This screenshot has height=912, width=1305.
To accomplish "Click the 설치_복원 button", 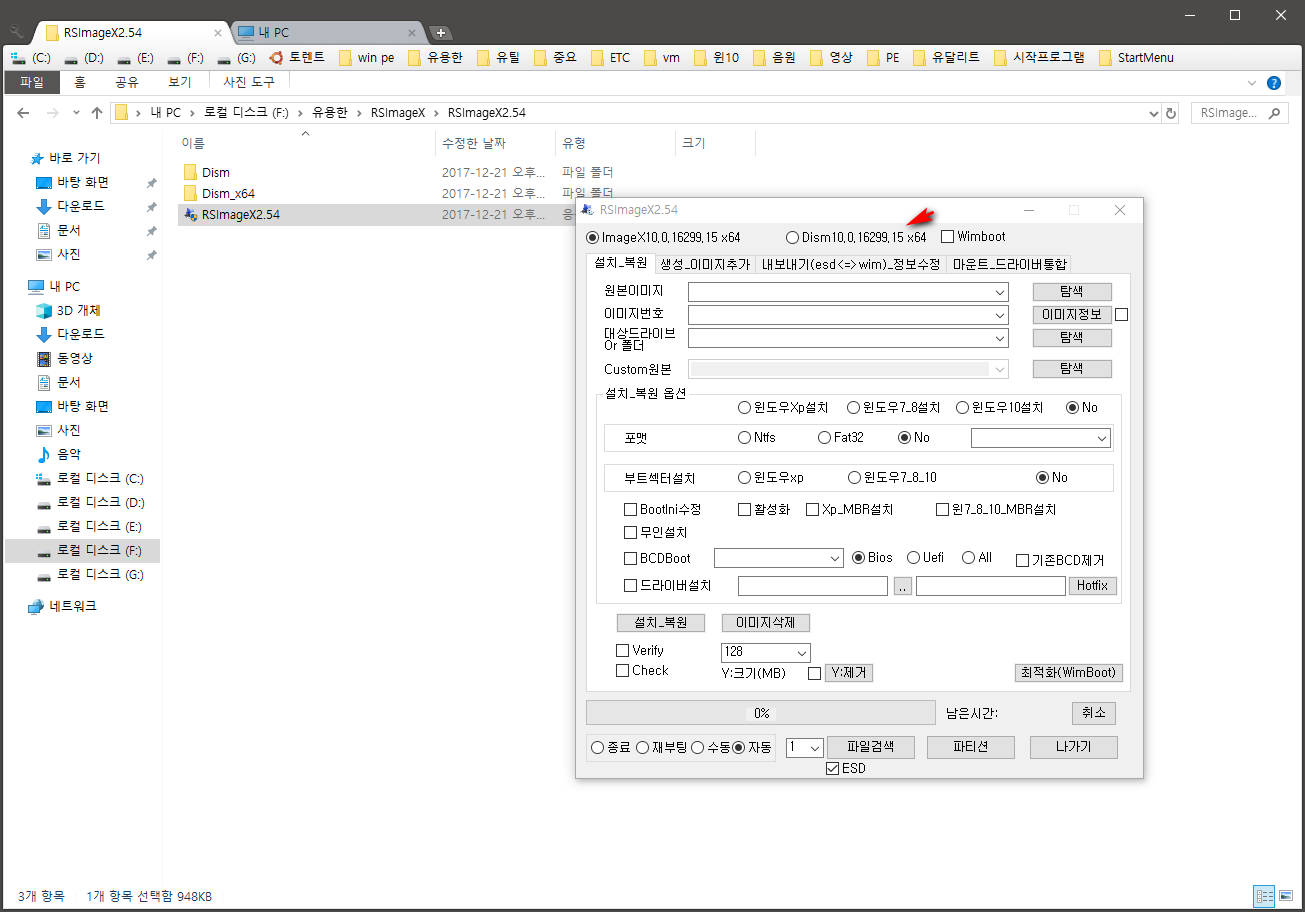I will pos(660,622).
